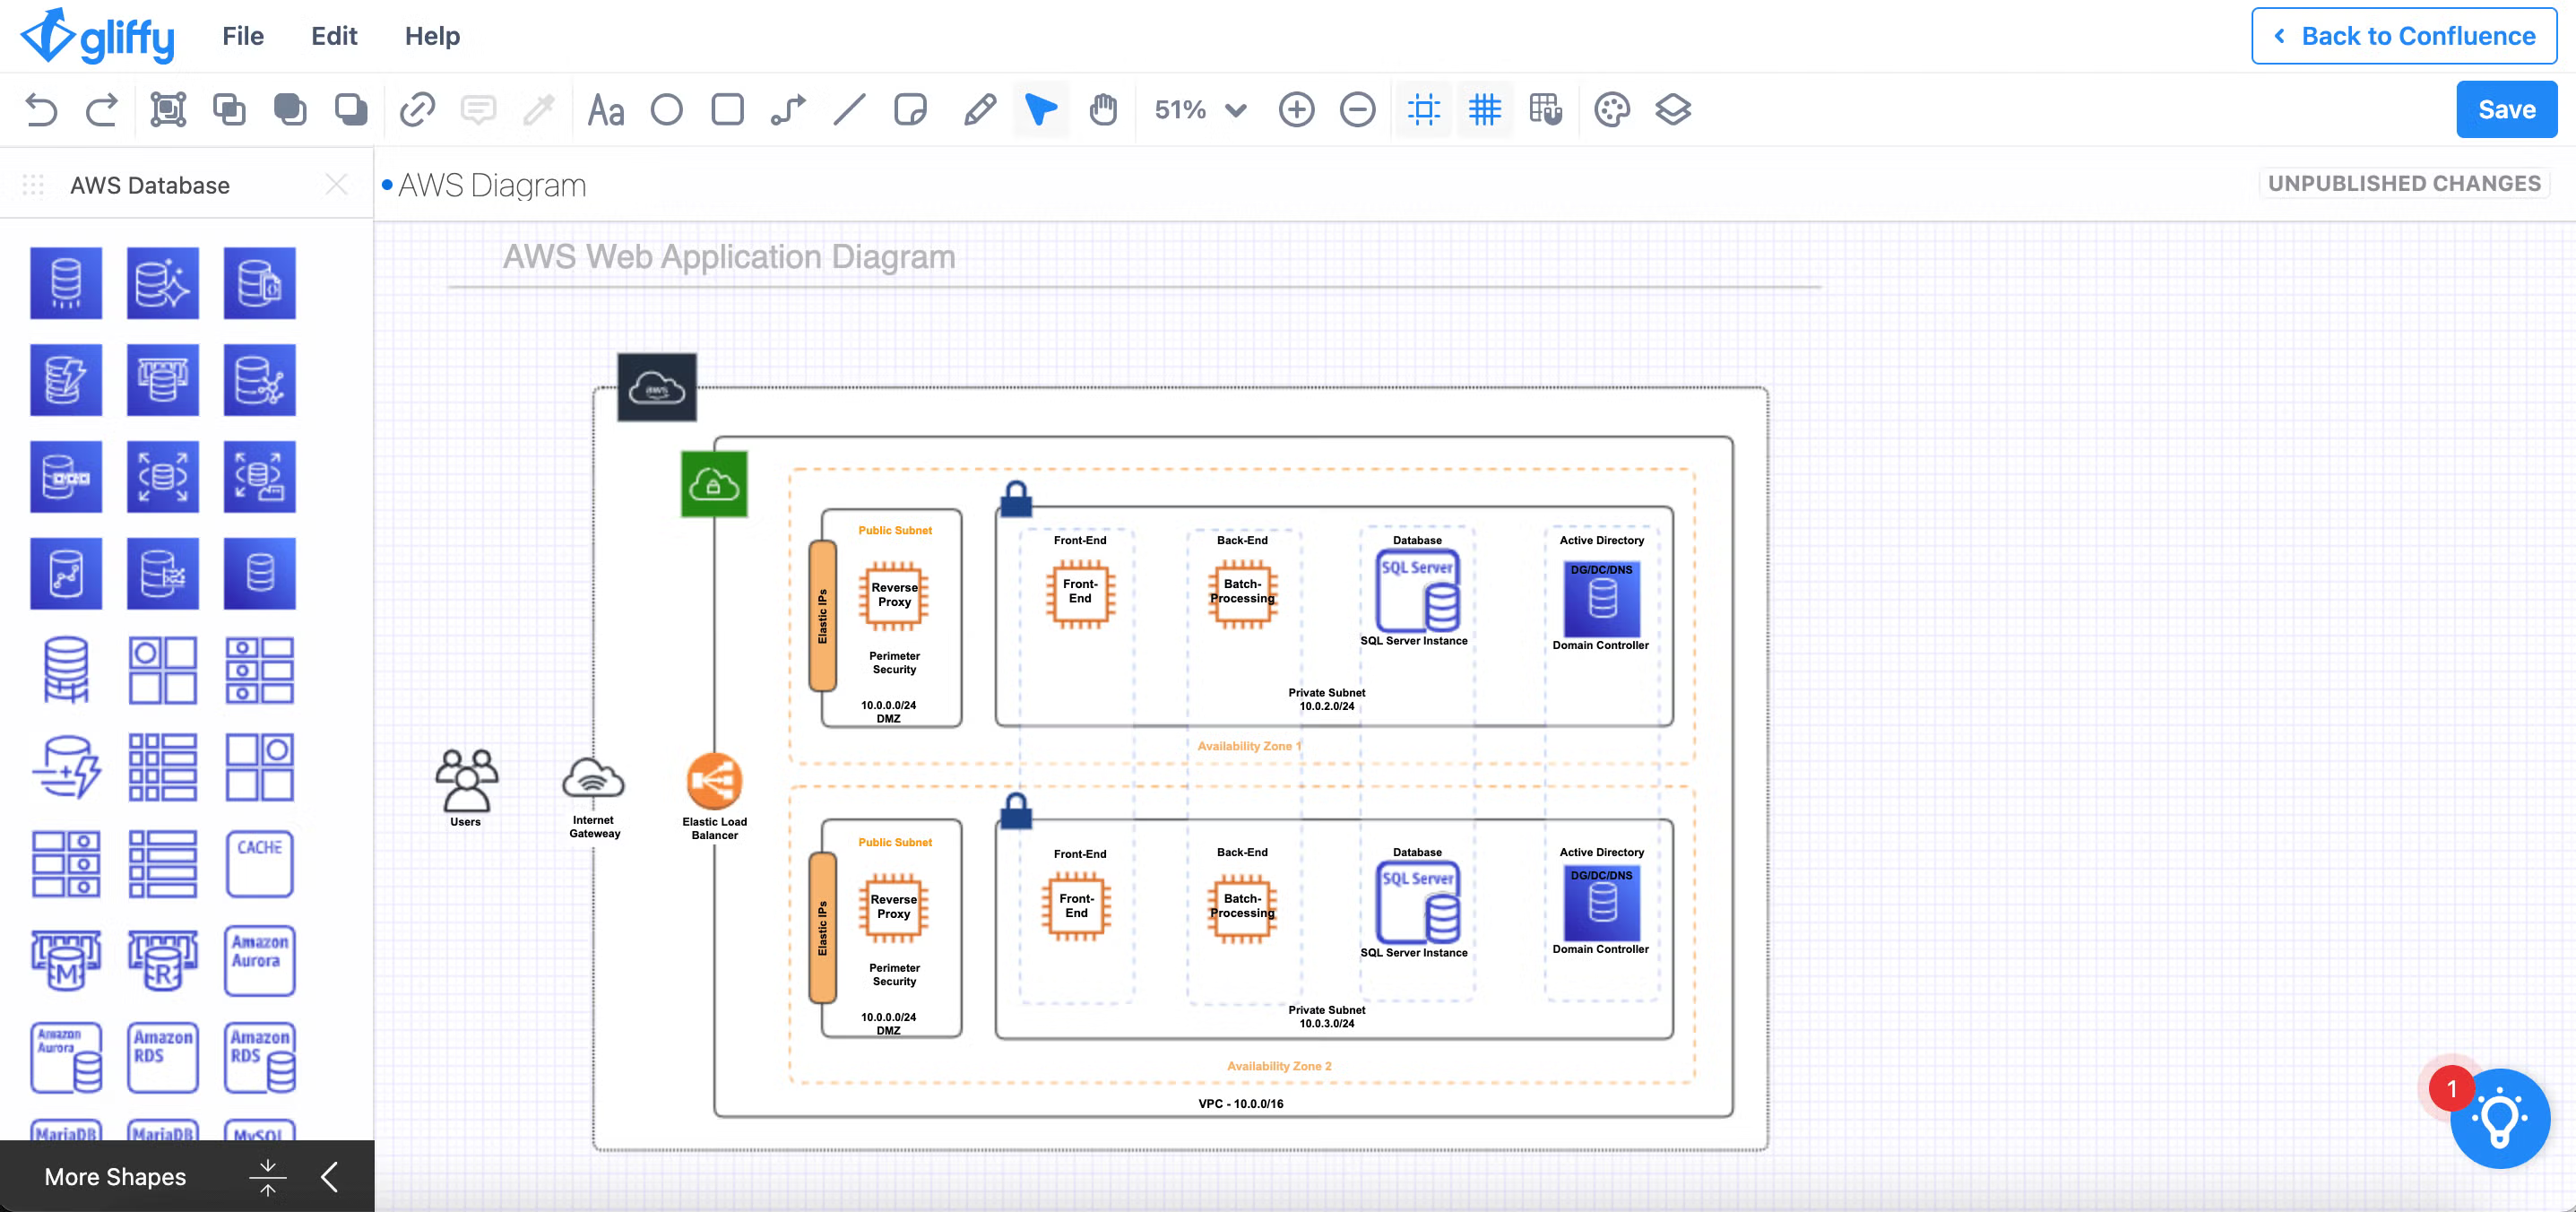2576x1212 pixels.
Task: Expand the More Shapes panel
Action: tap(115, 1176)
